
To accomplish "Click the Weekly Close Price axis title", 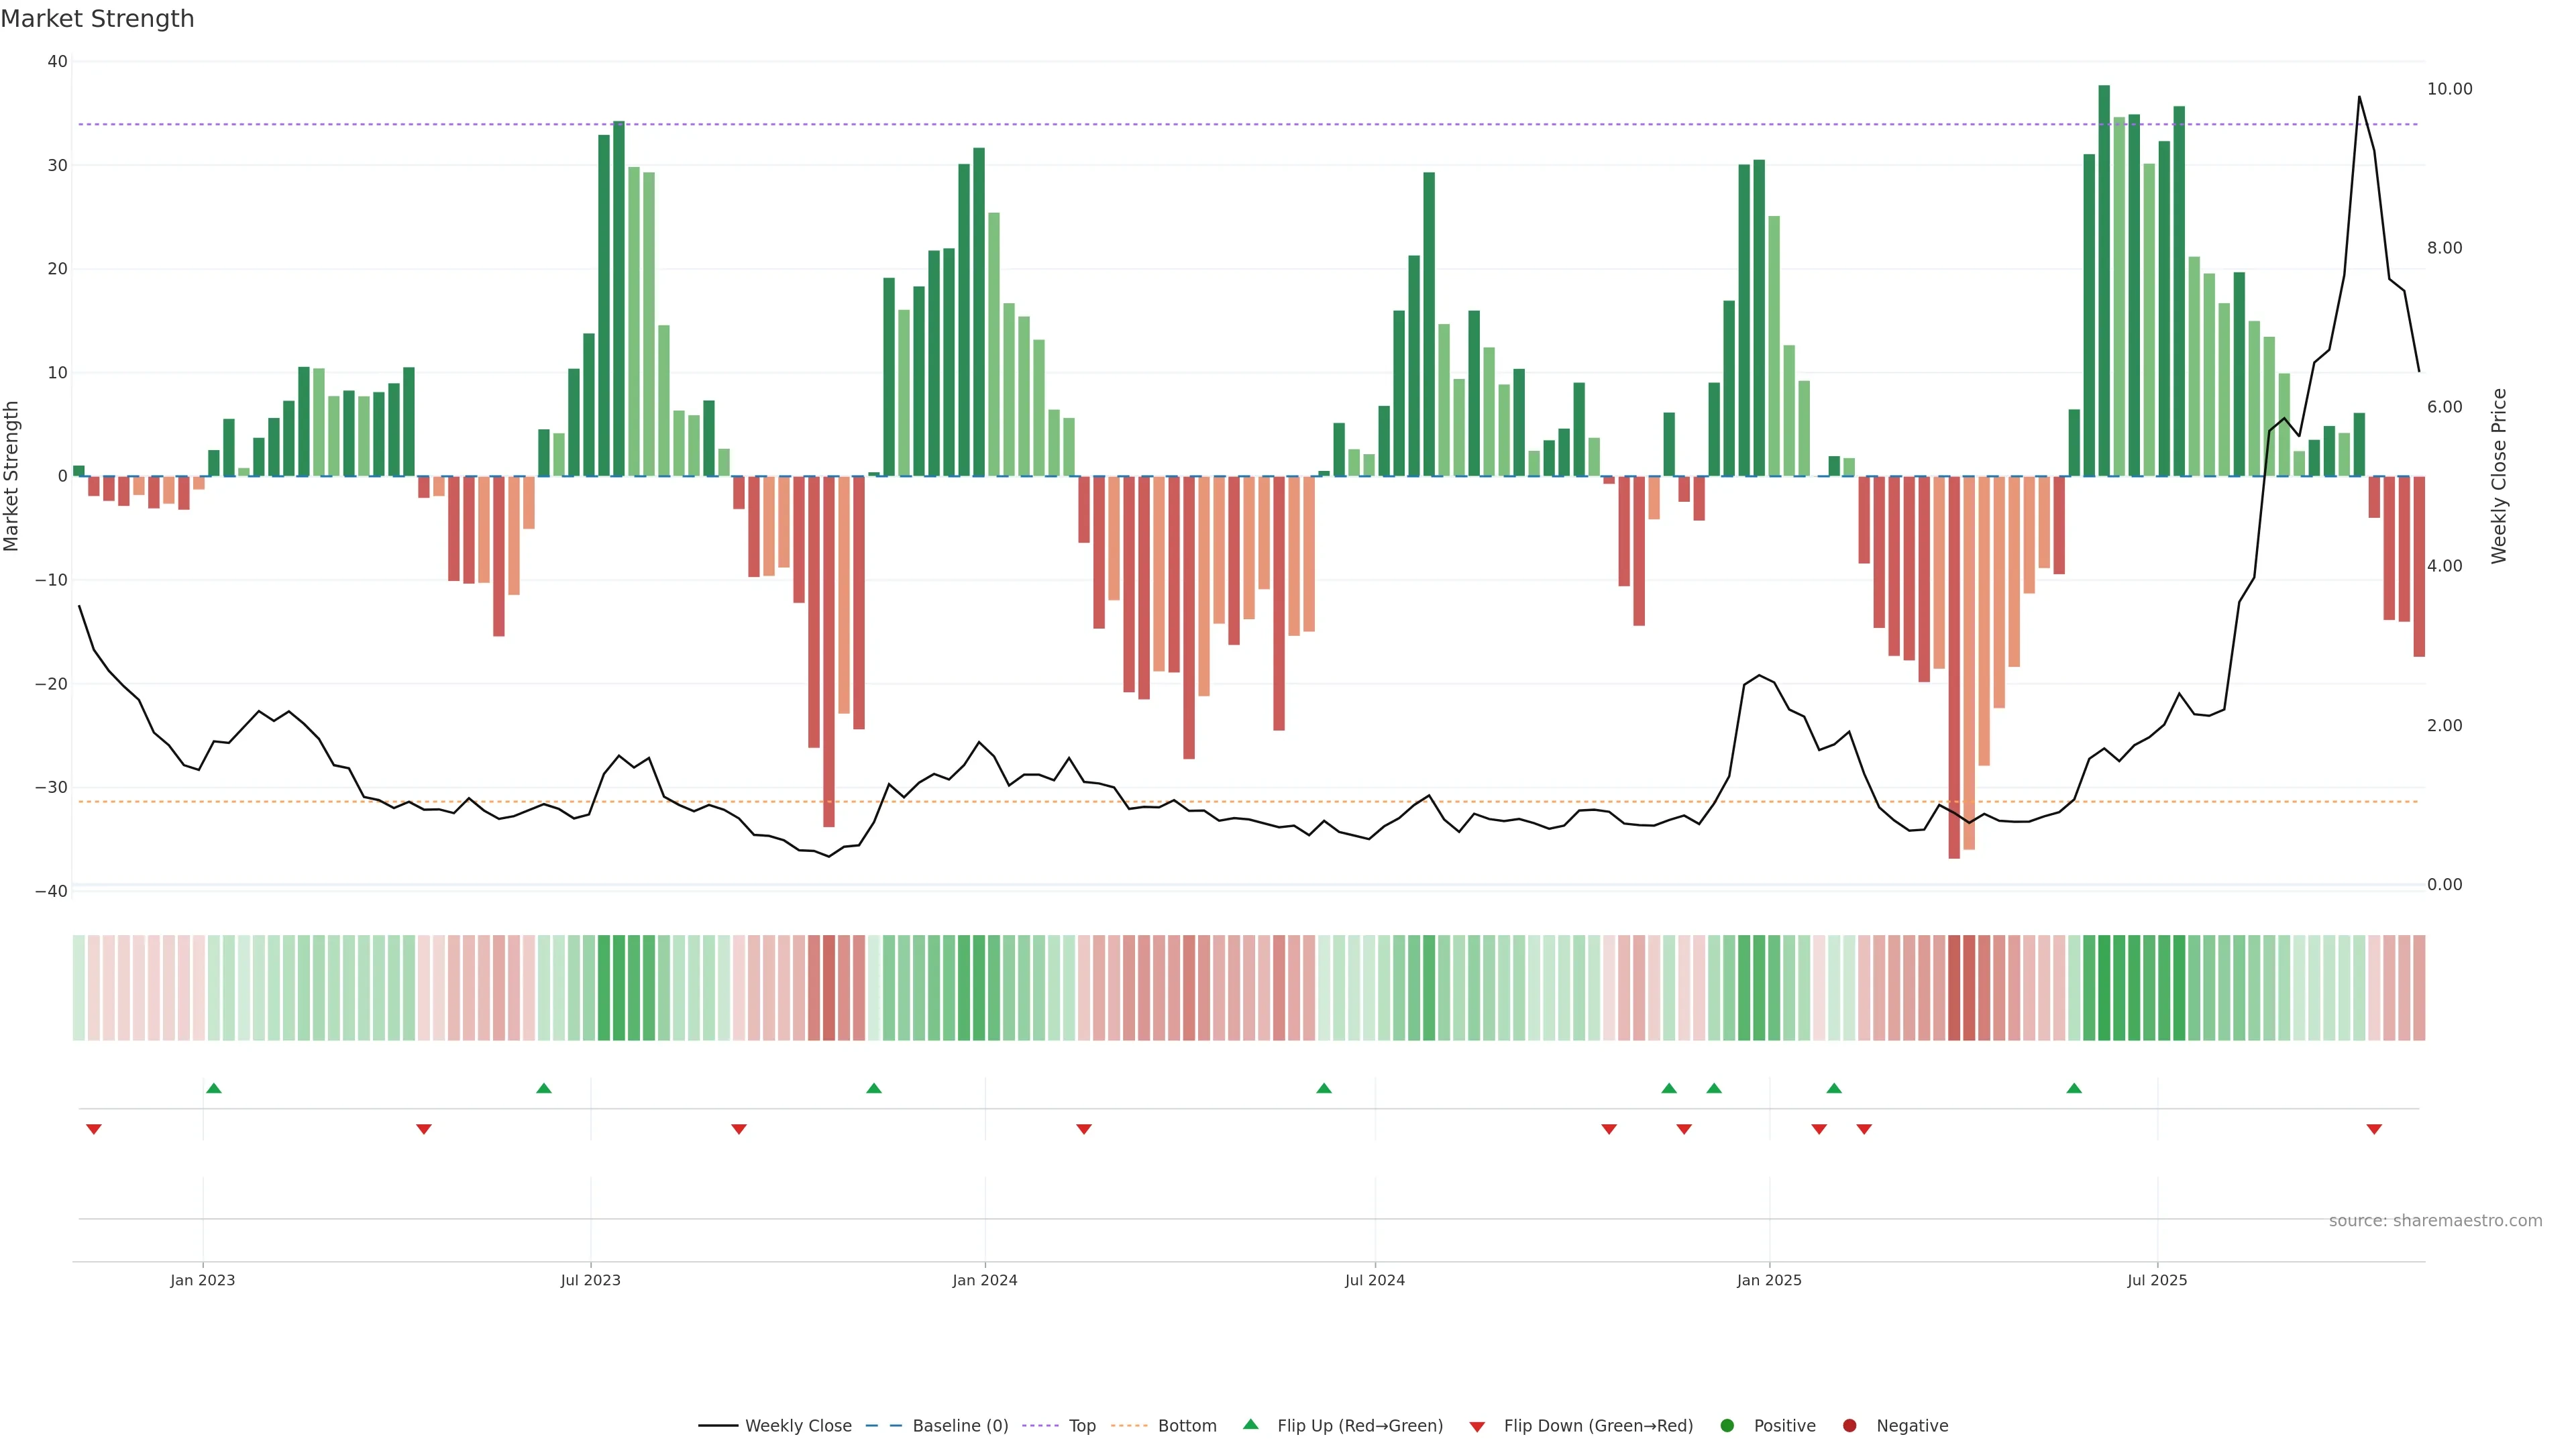I will [2499, 476].
